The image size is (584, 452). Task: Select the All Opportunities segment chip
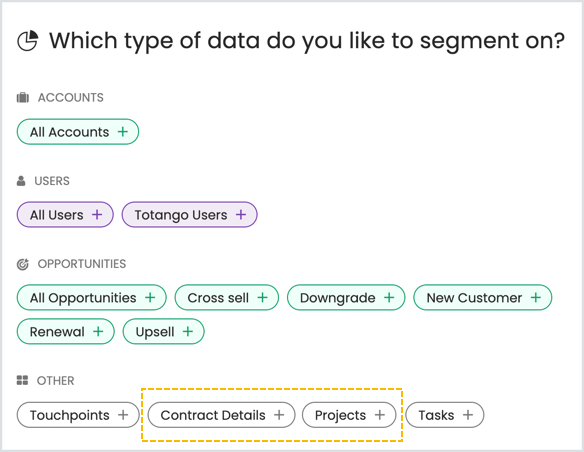(92, 297)
